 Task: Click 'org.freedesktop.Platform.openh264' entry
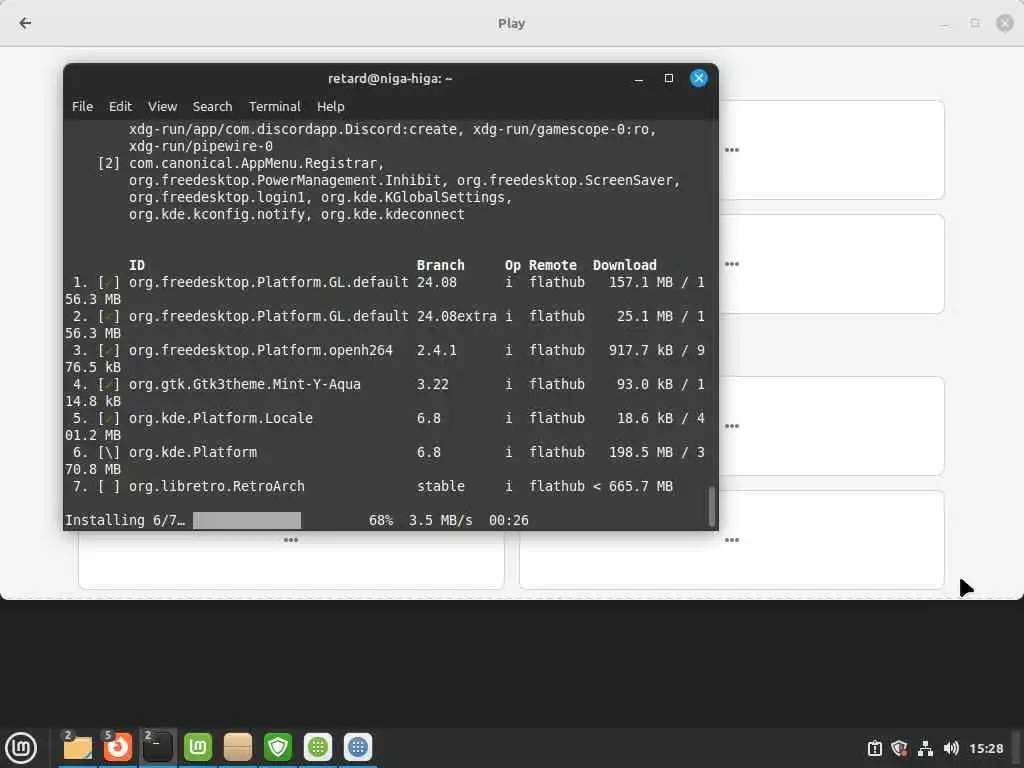click(261, 351)
